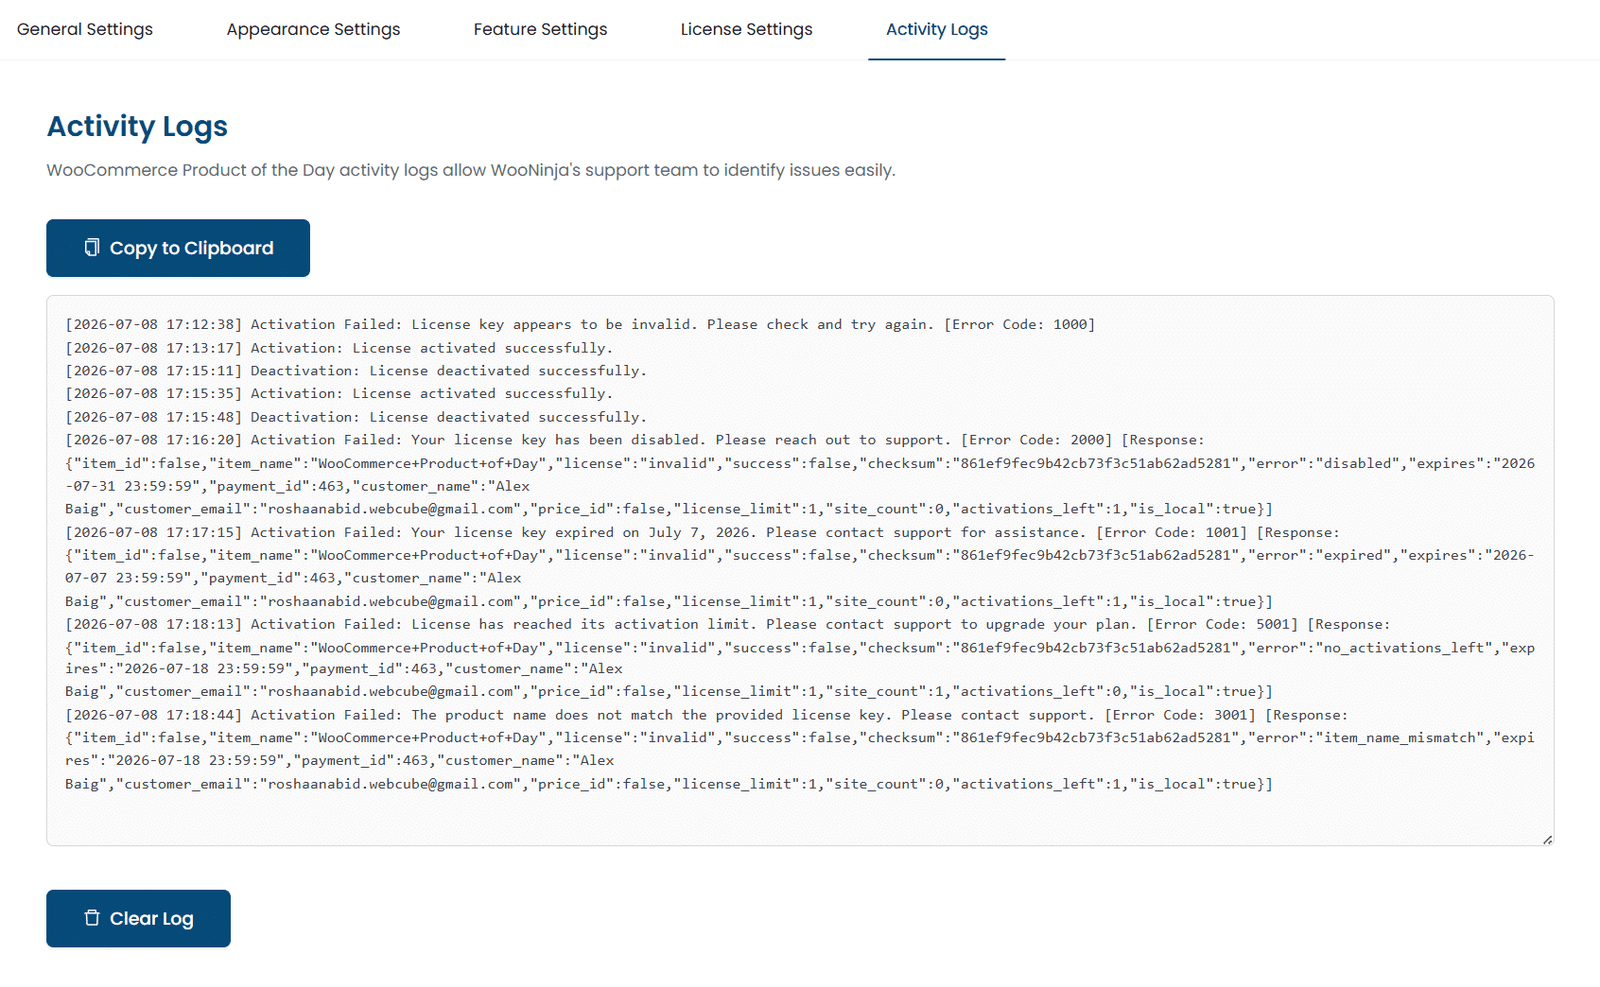Click the Activity Logs page heading

coord(137,126)
